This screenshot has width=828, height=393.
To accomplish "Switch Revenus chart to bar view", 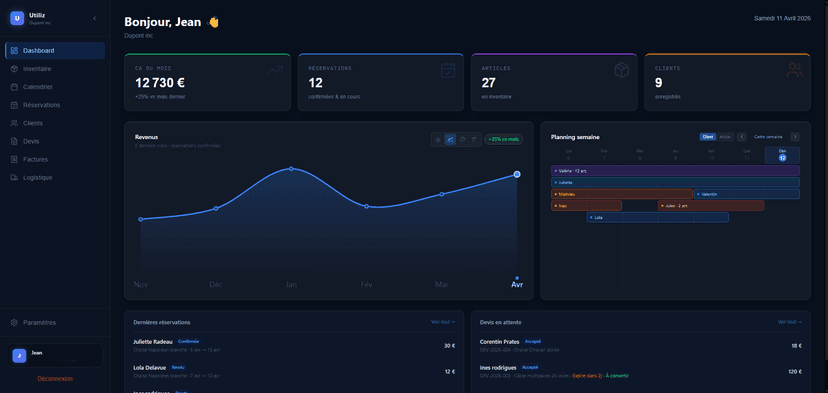I will (438, 139).
